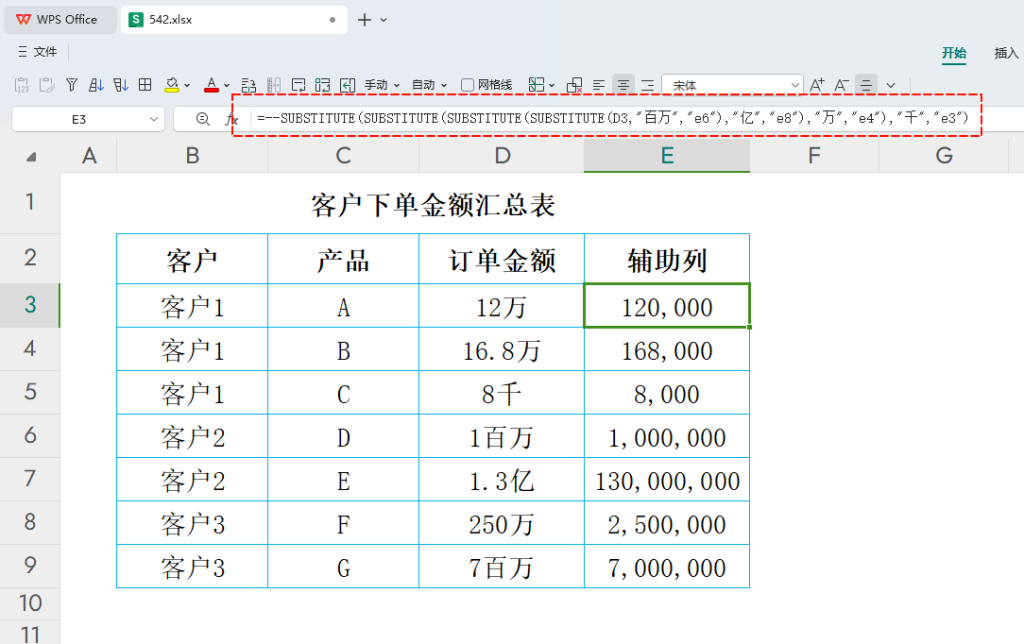Click the decrease font size icon

pos(841,85)
